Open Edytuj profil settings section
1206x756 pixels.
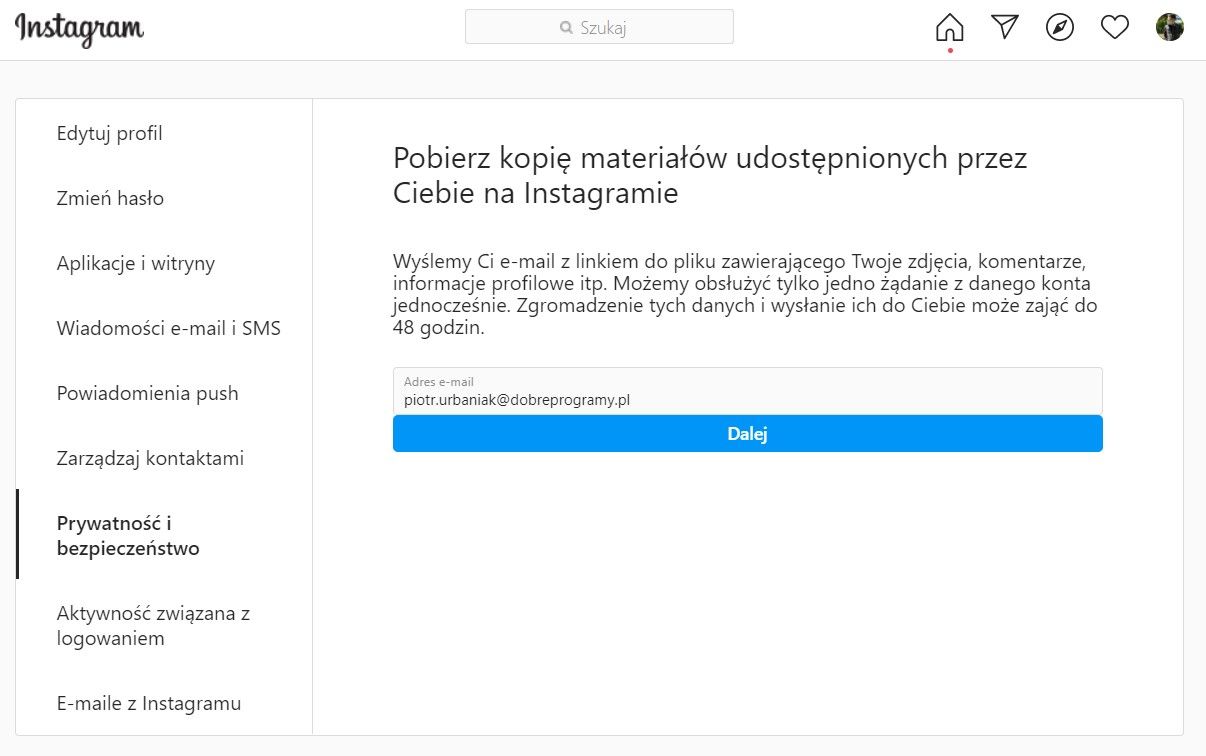tap(110, 133)
